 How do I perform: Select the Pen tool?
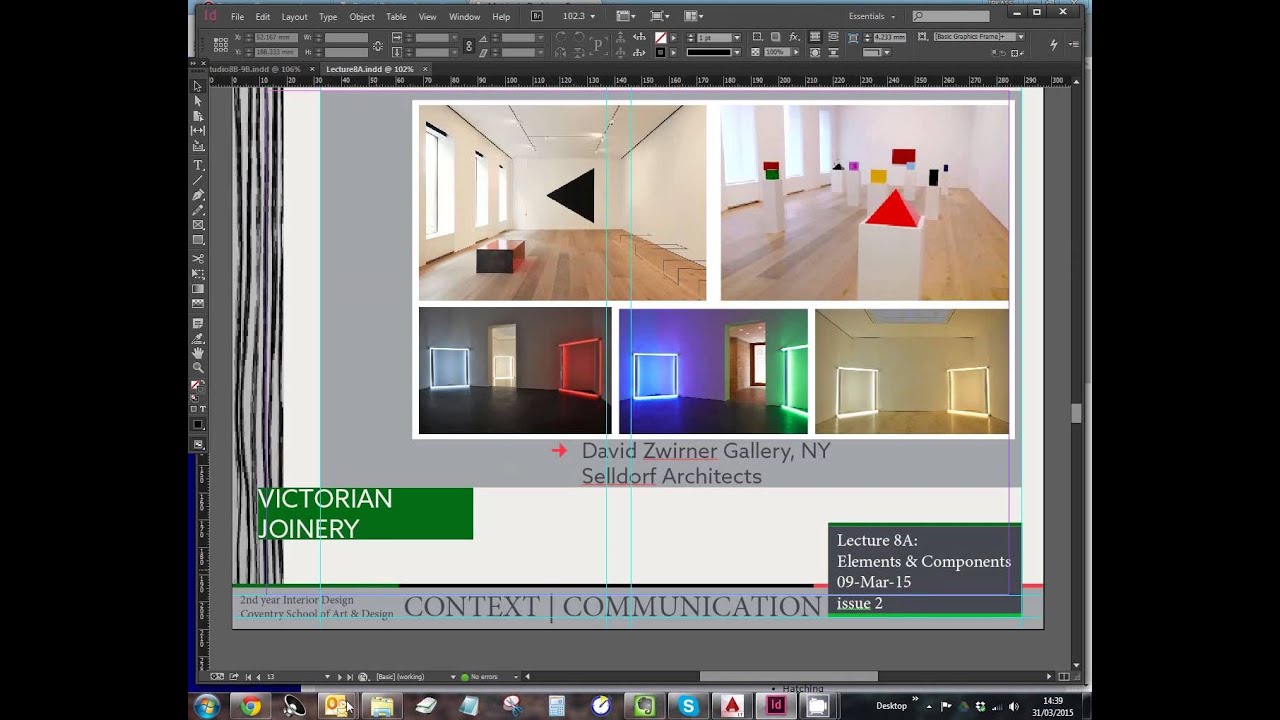coord(198,195)
